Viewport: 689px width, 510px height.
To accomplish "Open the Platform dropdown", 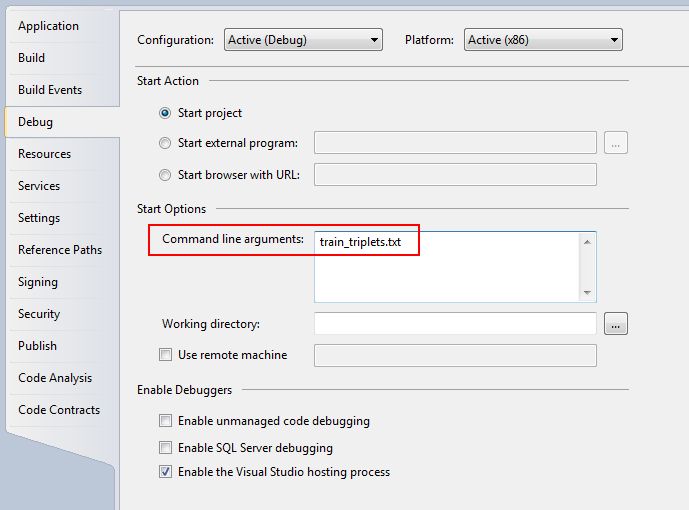I will pos(543,40).
